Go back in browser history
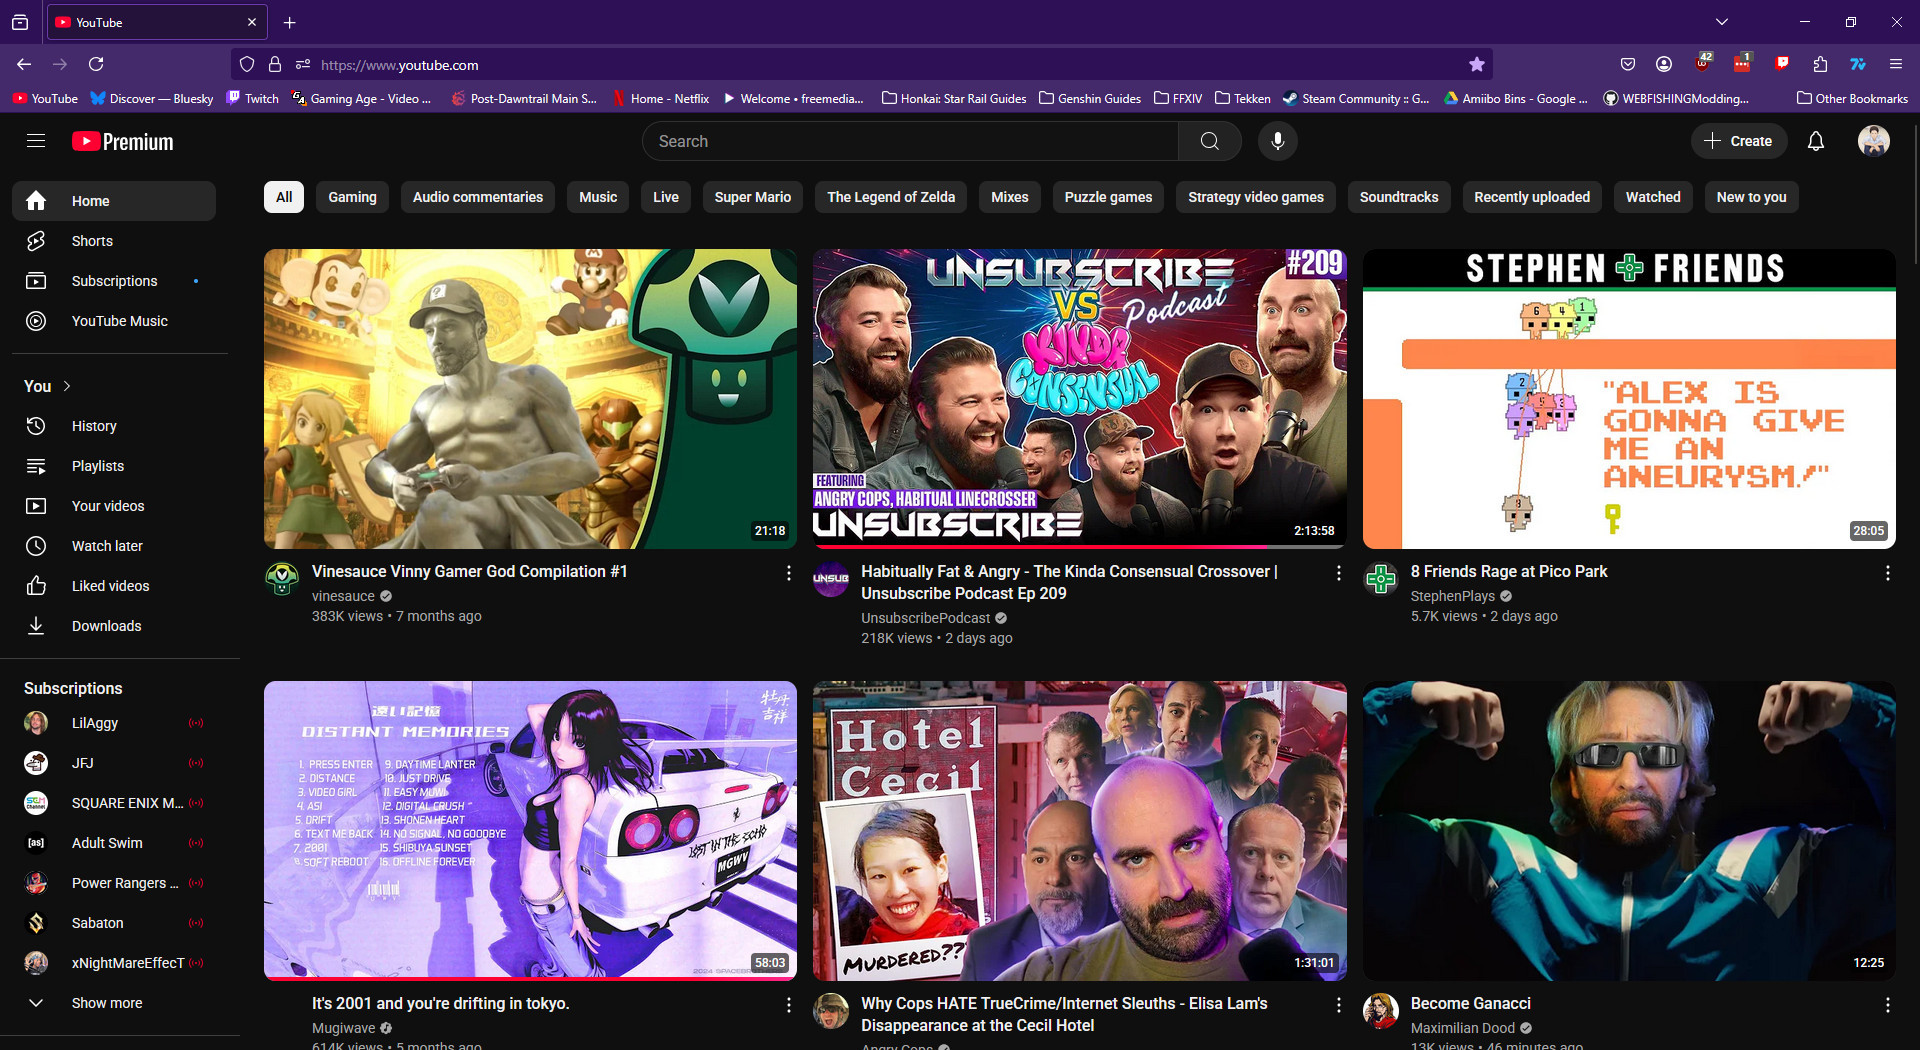 click(24, 64)
